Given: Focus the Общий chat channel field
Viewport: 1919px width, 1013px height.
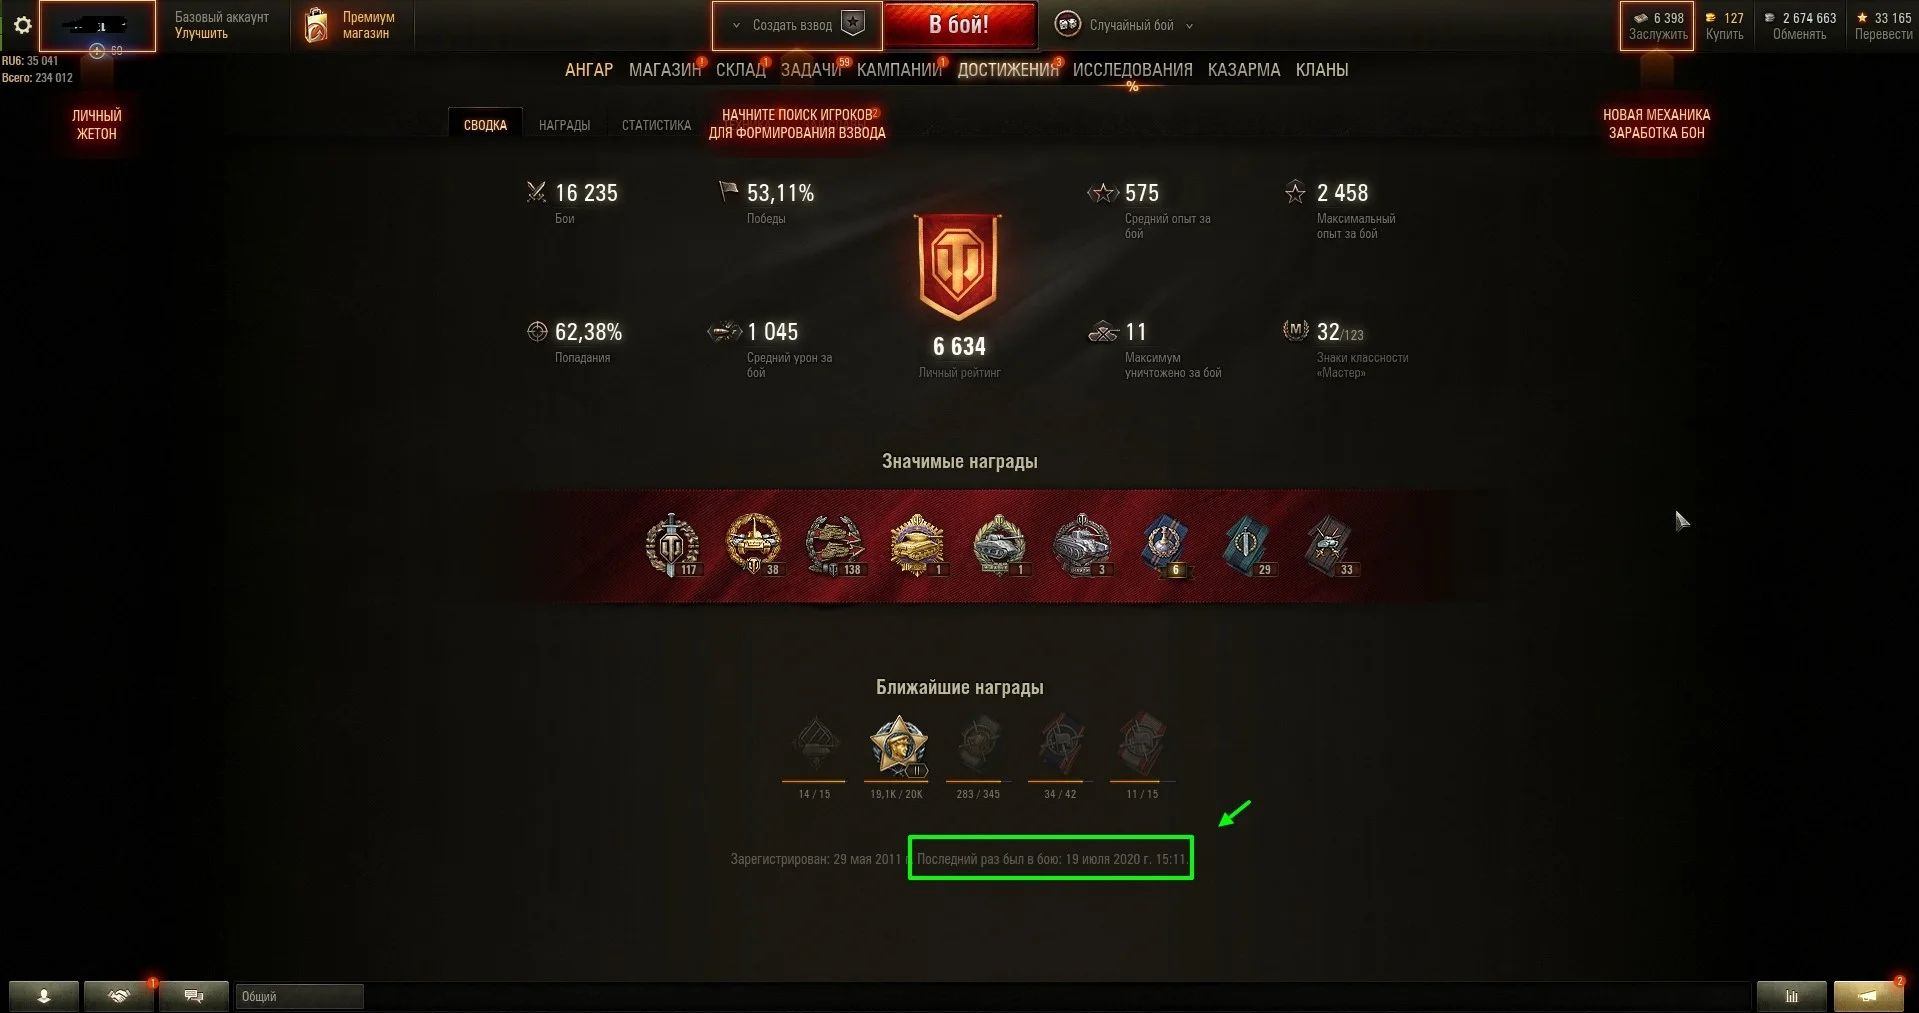Looking at the screenshot, I should 300,996.
